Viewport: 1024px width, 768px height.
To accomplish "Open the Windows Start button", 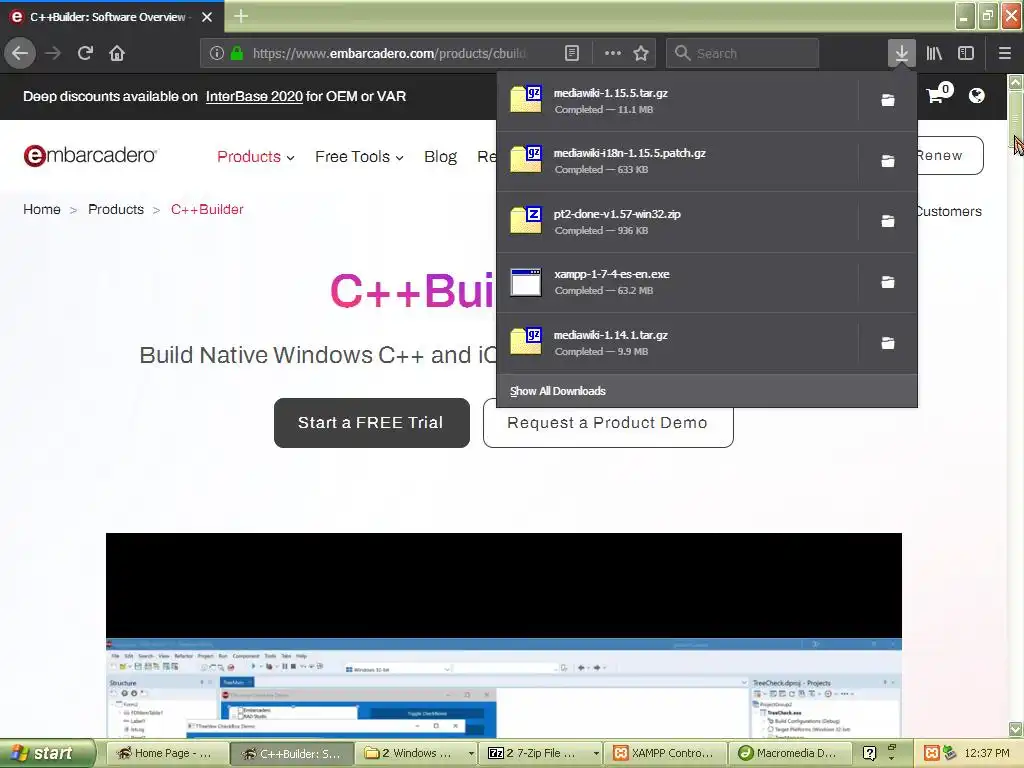I will pyautogui.click(x=46, y=753).
